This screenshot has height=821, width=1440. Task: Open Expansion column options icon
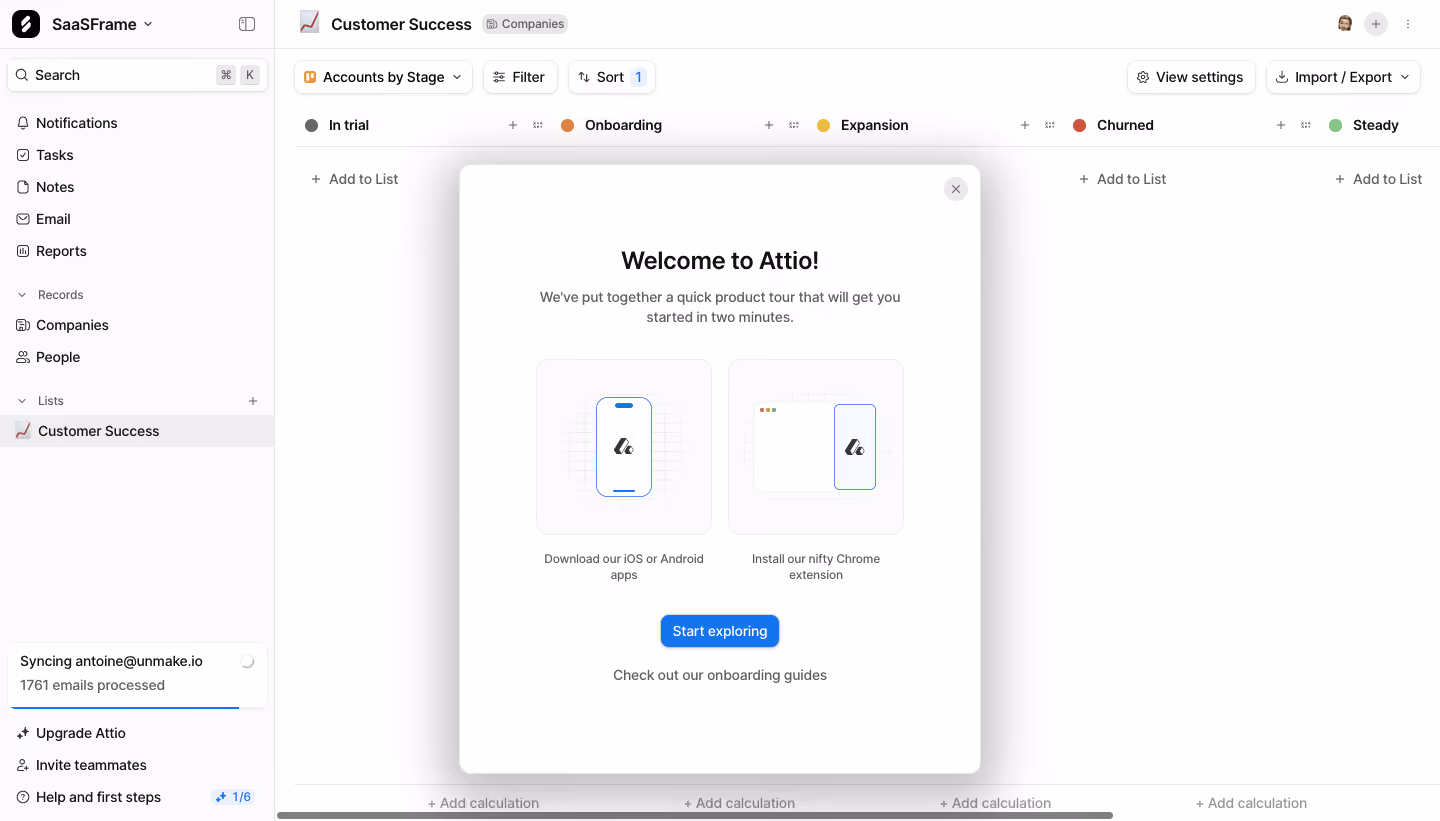1050,125
